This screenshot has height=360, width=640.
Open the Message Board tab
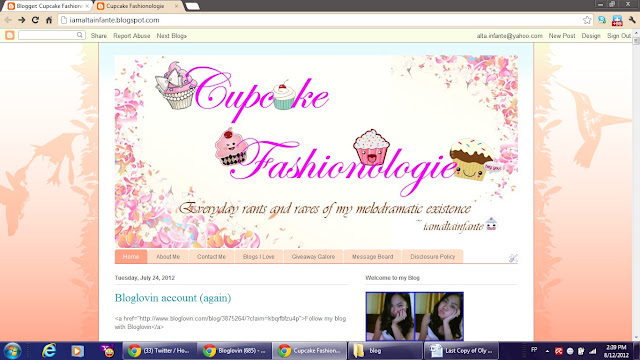(x=372, y=257)
